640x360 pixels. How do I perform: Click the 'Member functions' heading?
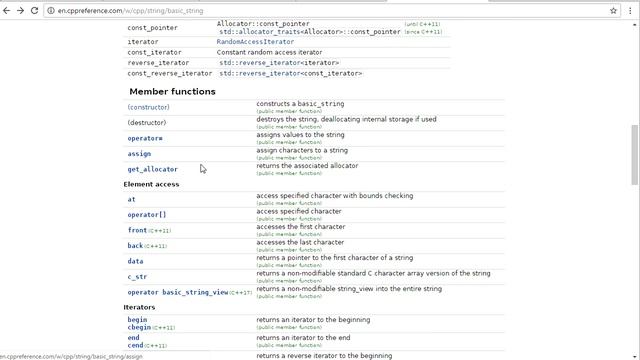[172, 91]
